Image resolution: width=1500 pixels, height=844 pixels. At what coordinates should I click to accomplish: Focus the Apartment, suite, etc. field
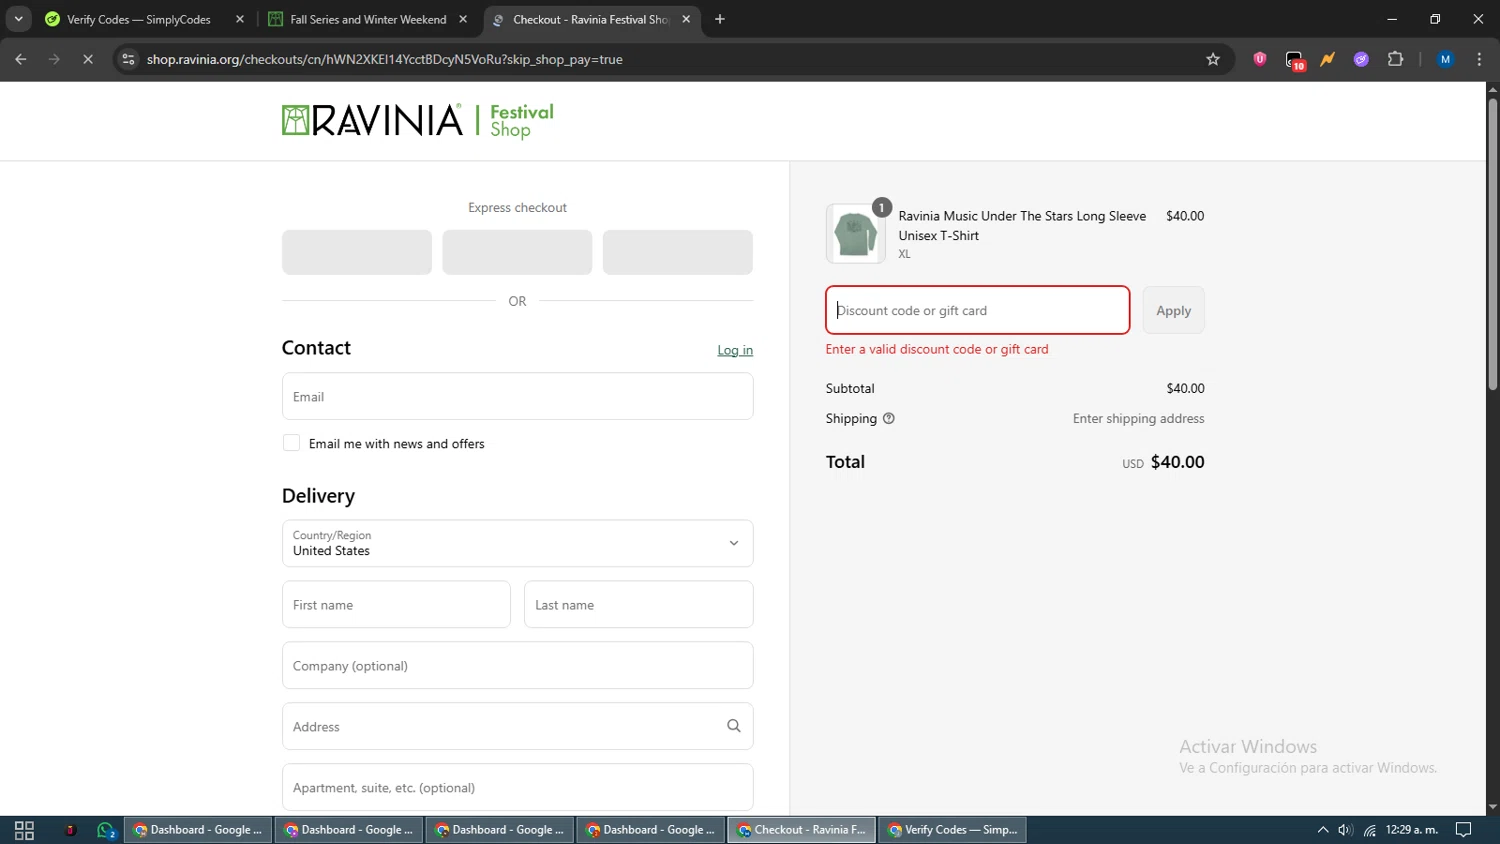tap(517, 787)
